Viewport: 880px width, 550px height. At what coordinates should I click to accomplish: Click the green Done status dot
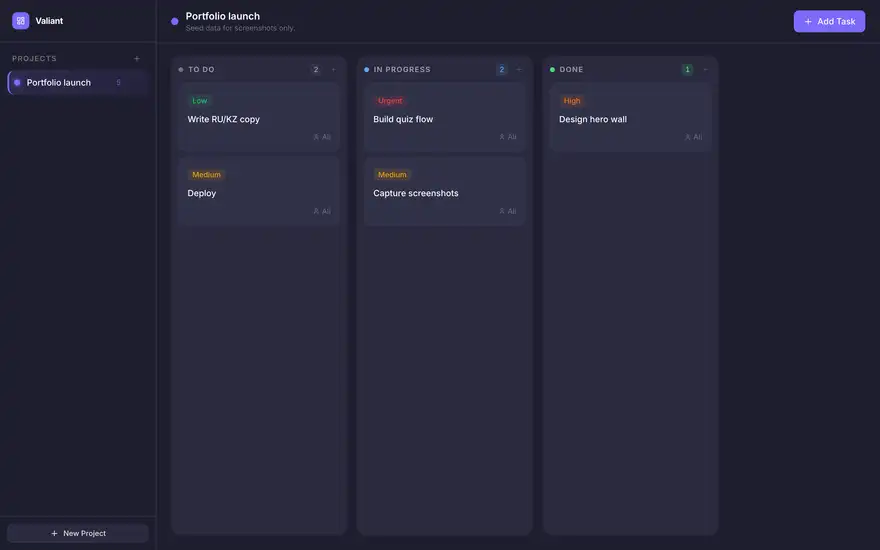point(552,70)
